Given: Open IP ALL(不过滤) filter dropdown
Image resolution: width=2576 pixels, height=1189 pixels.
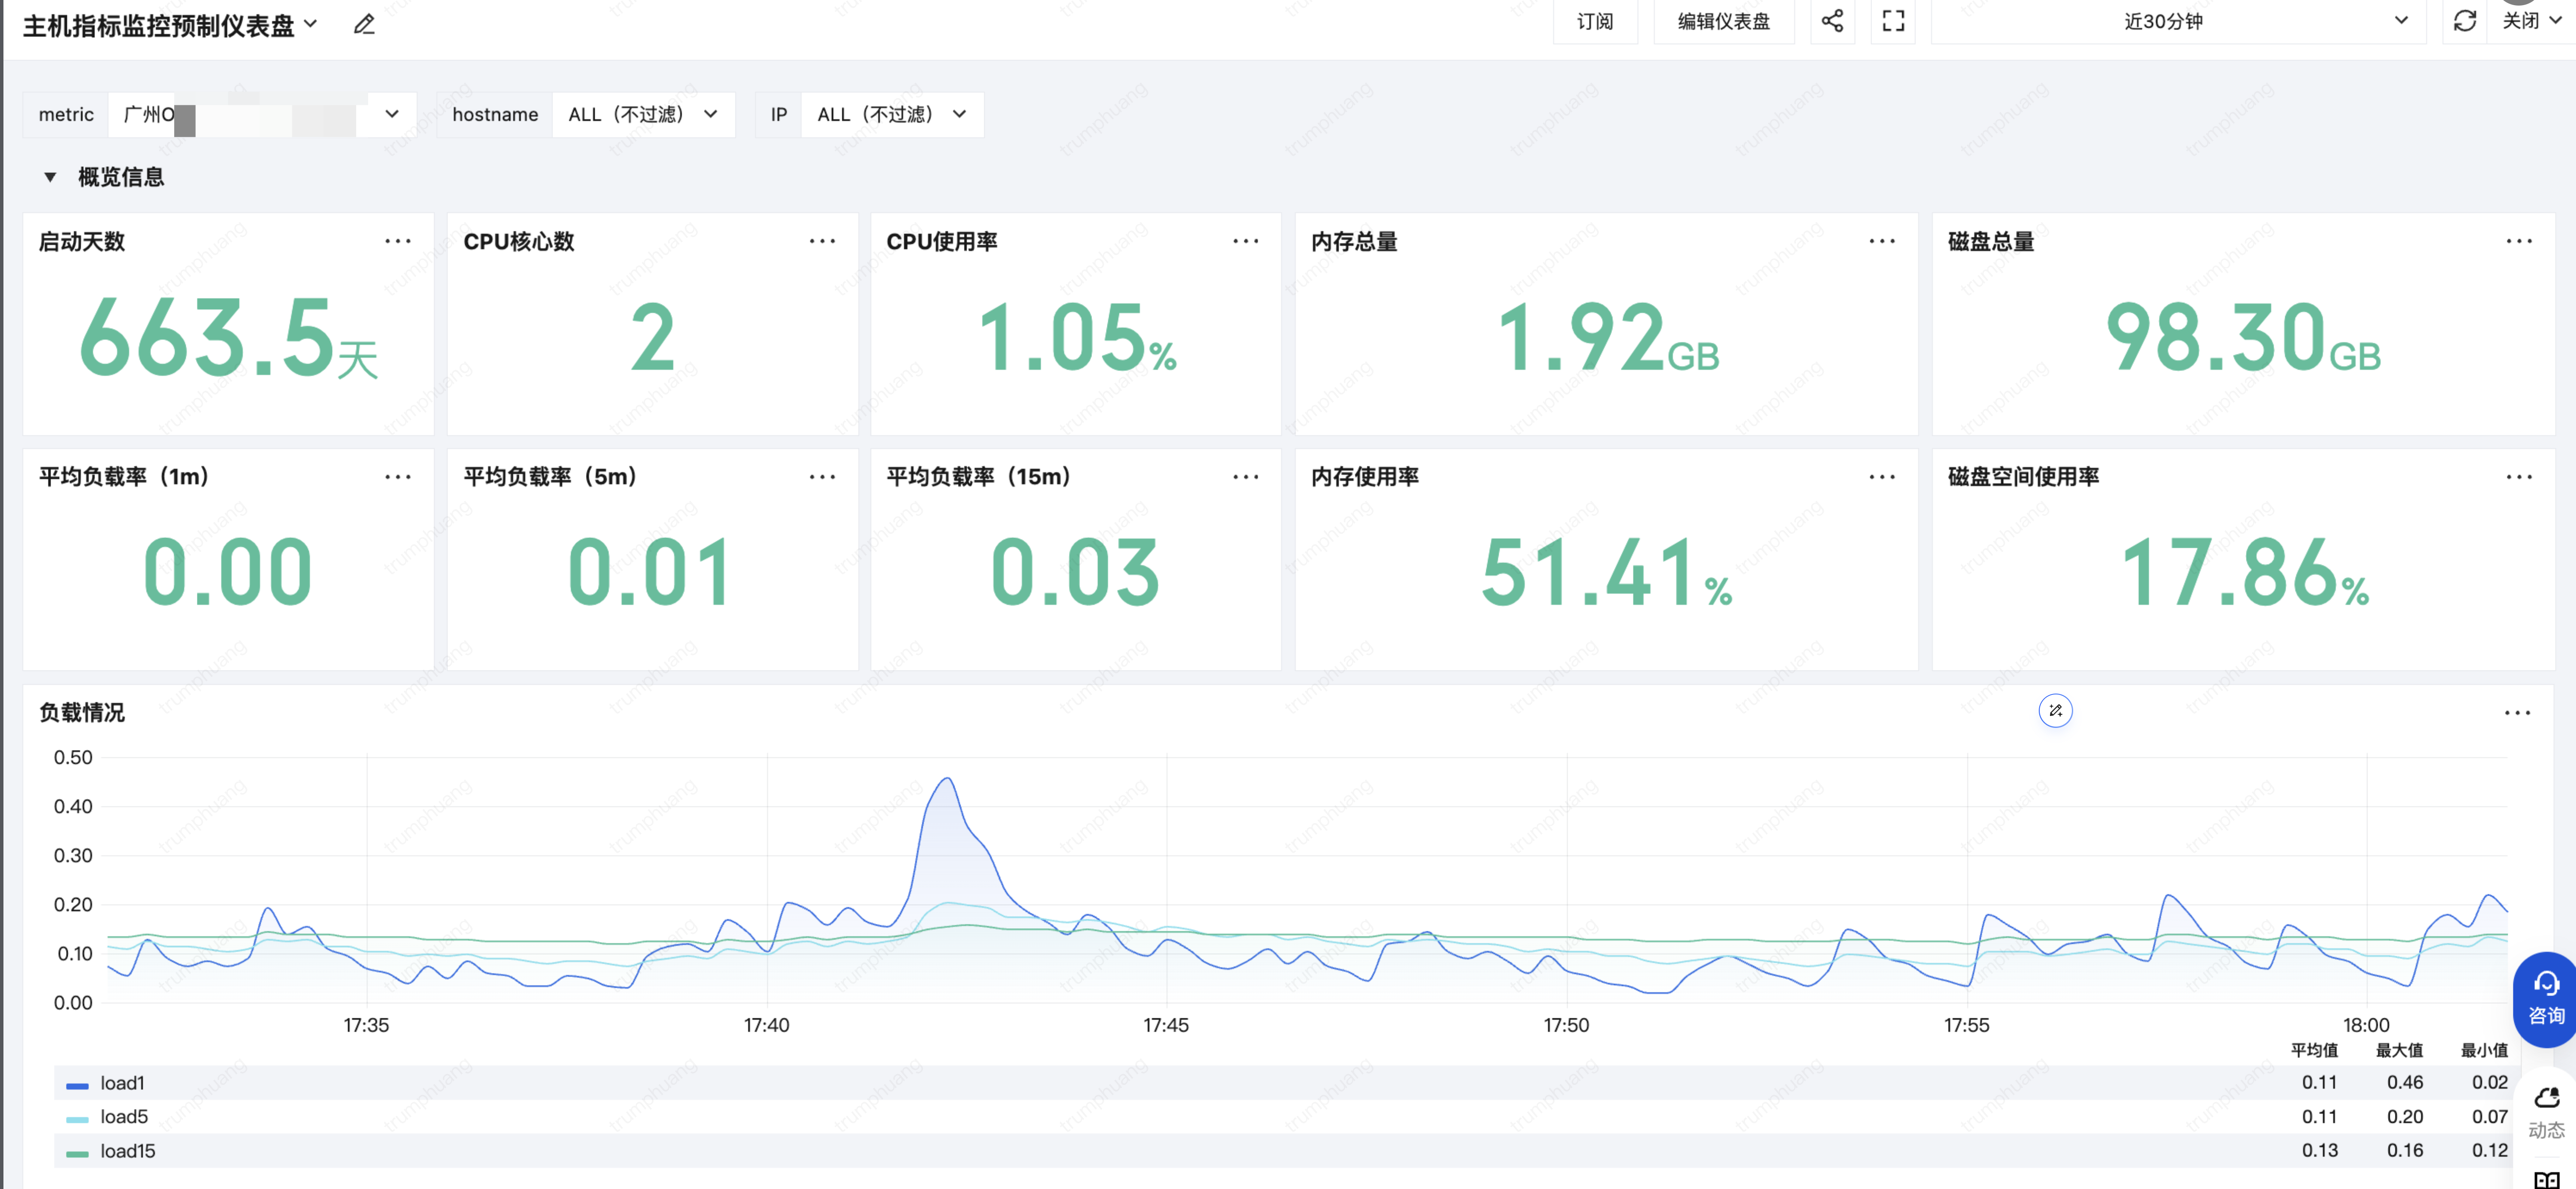Looking at the screenshot, I should 892,114.
